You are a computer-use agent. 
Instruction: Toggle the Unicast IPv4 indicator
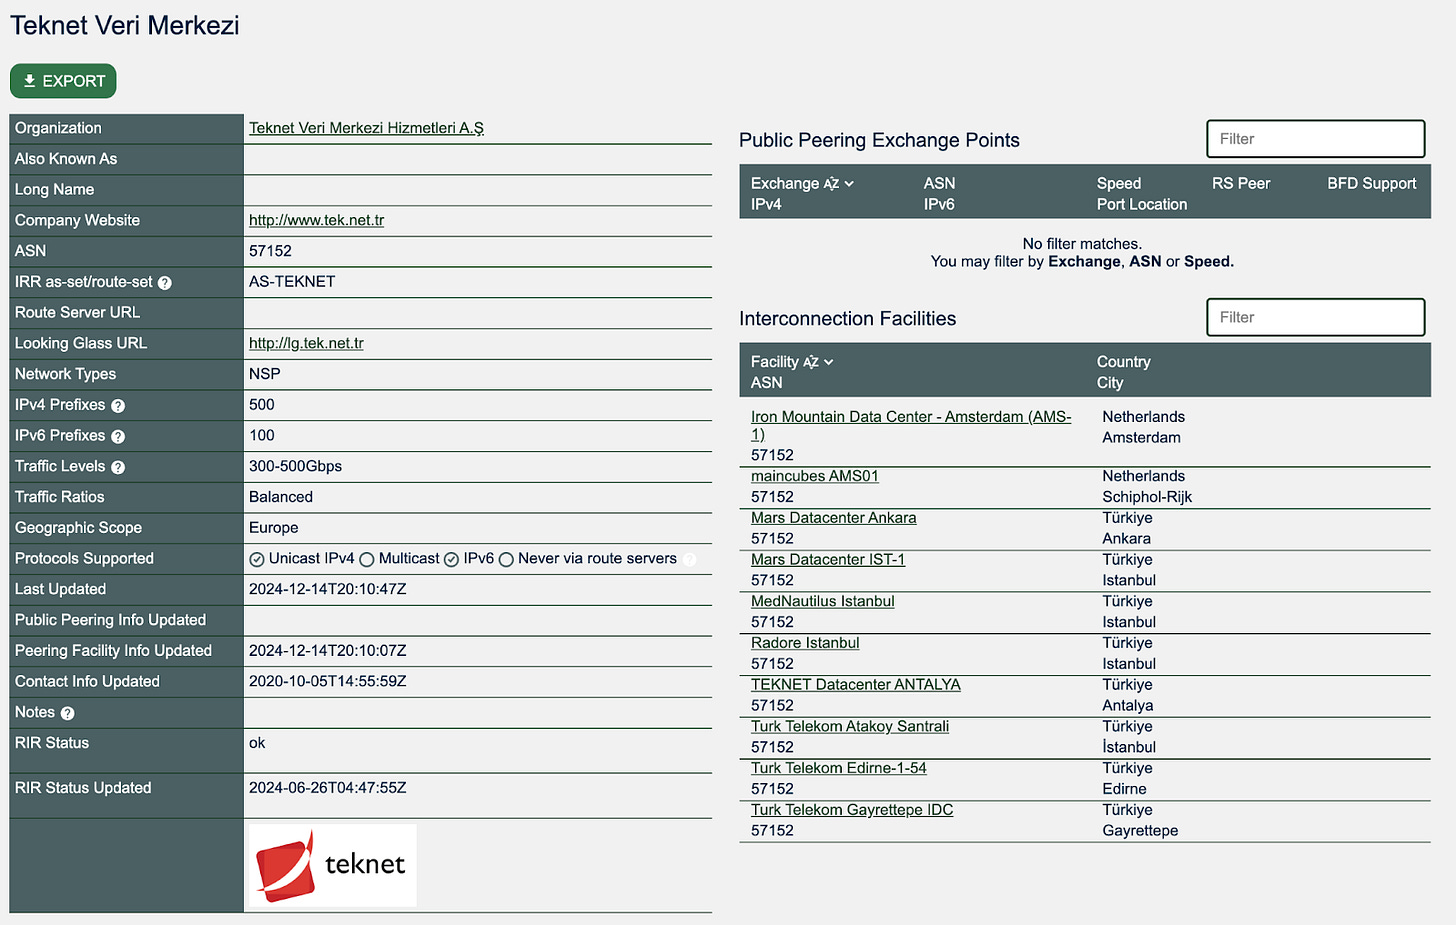257,560
